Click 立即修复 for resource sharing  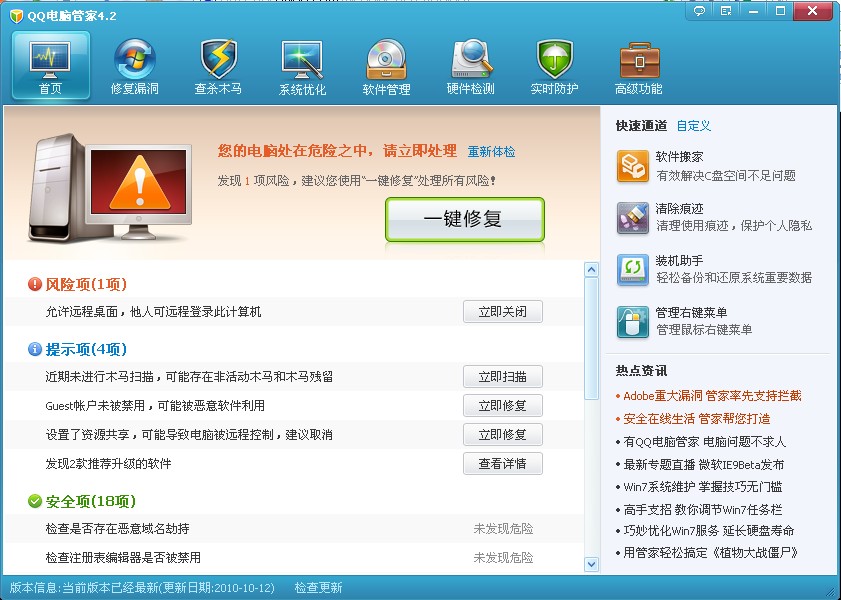pyautogui.click(x=503, y=434)
